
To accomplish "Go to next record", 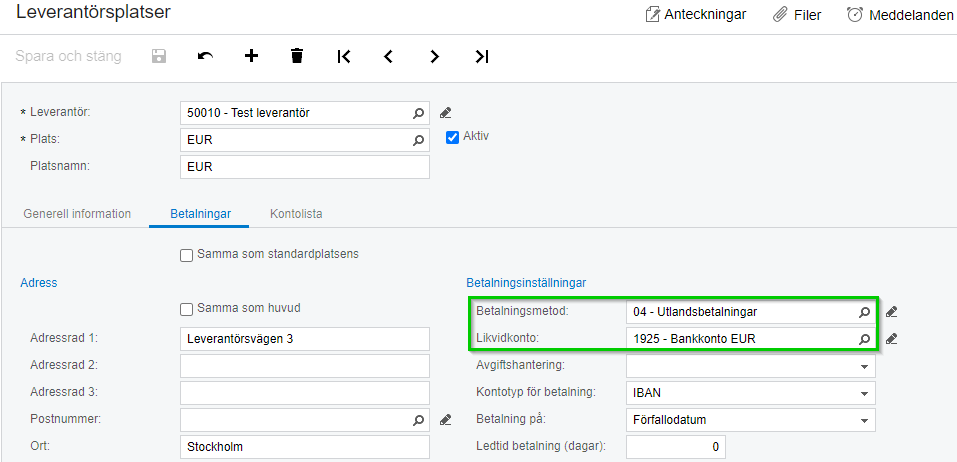I will click(435, 56).
